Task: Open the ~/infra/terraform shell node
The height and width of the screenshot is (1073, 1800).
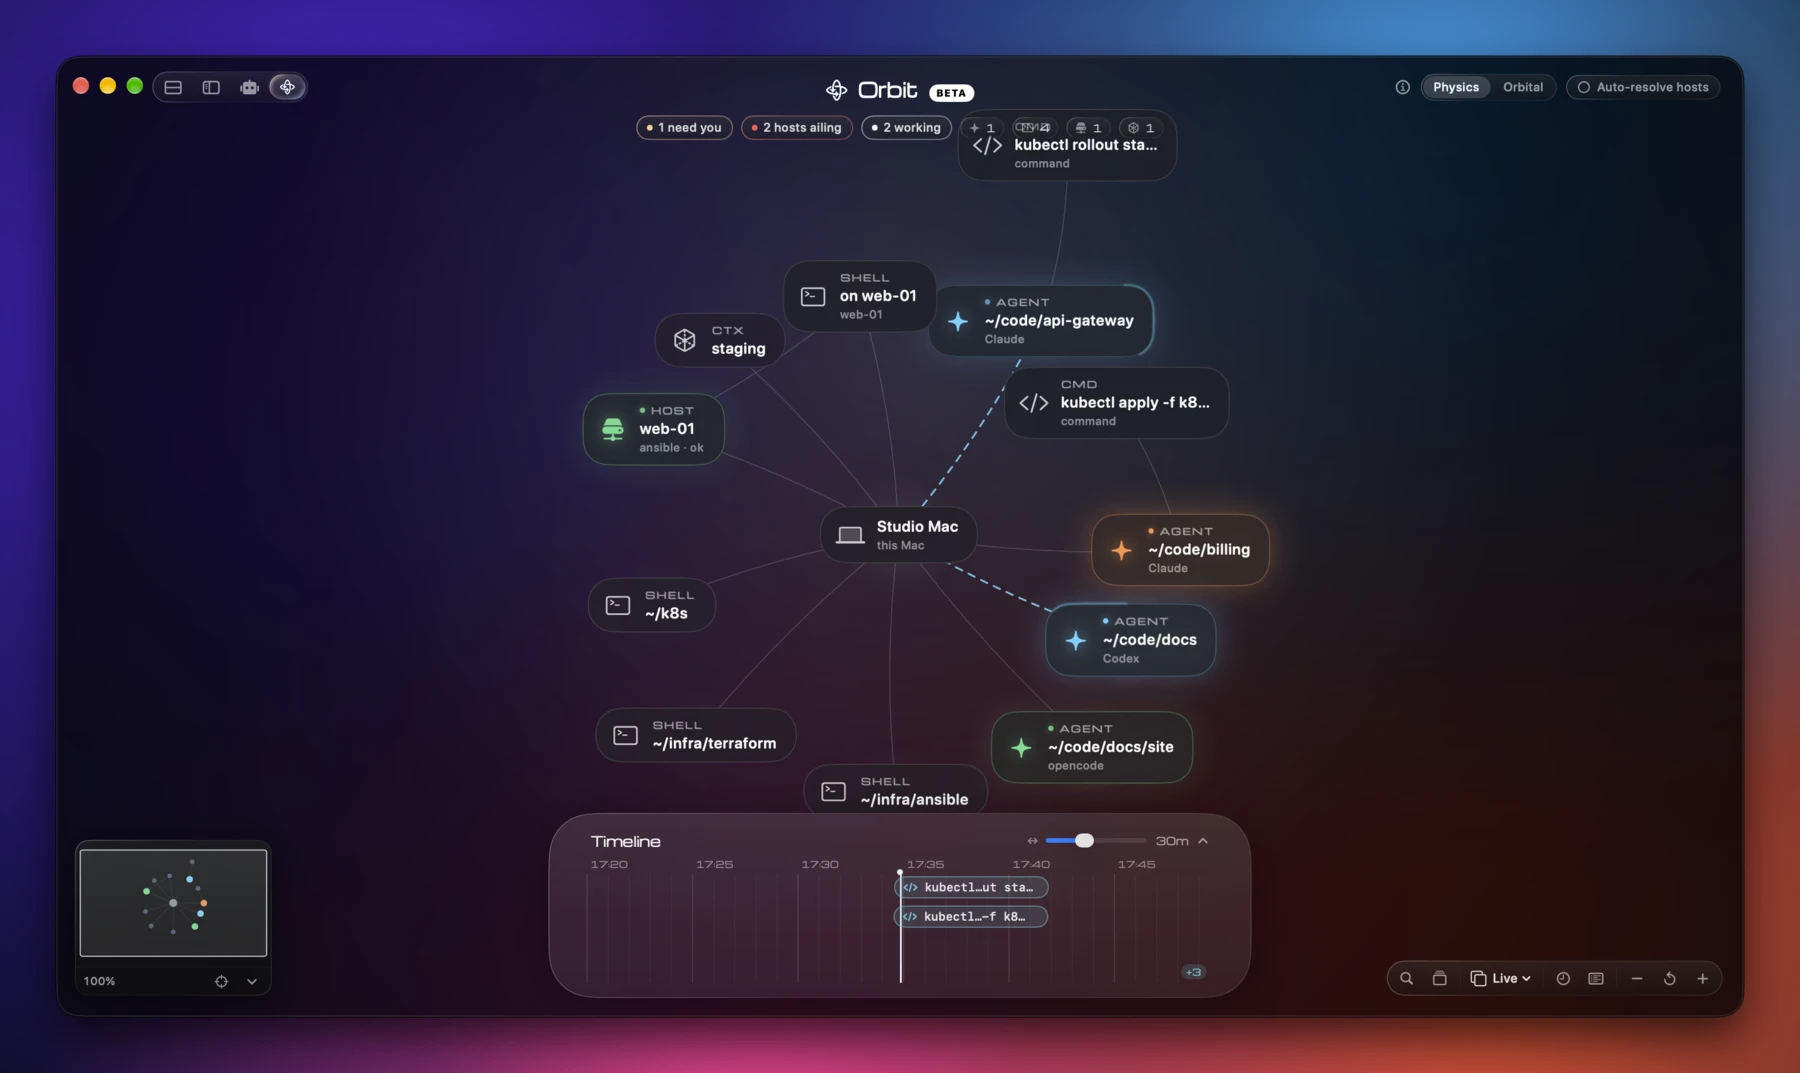Action: coord(696,735)
